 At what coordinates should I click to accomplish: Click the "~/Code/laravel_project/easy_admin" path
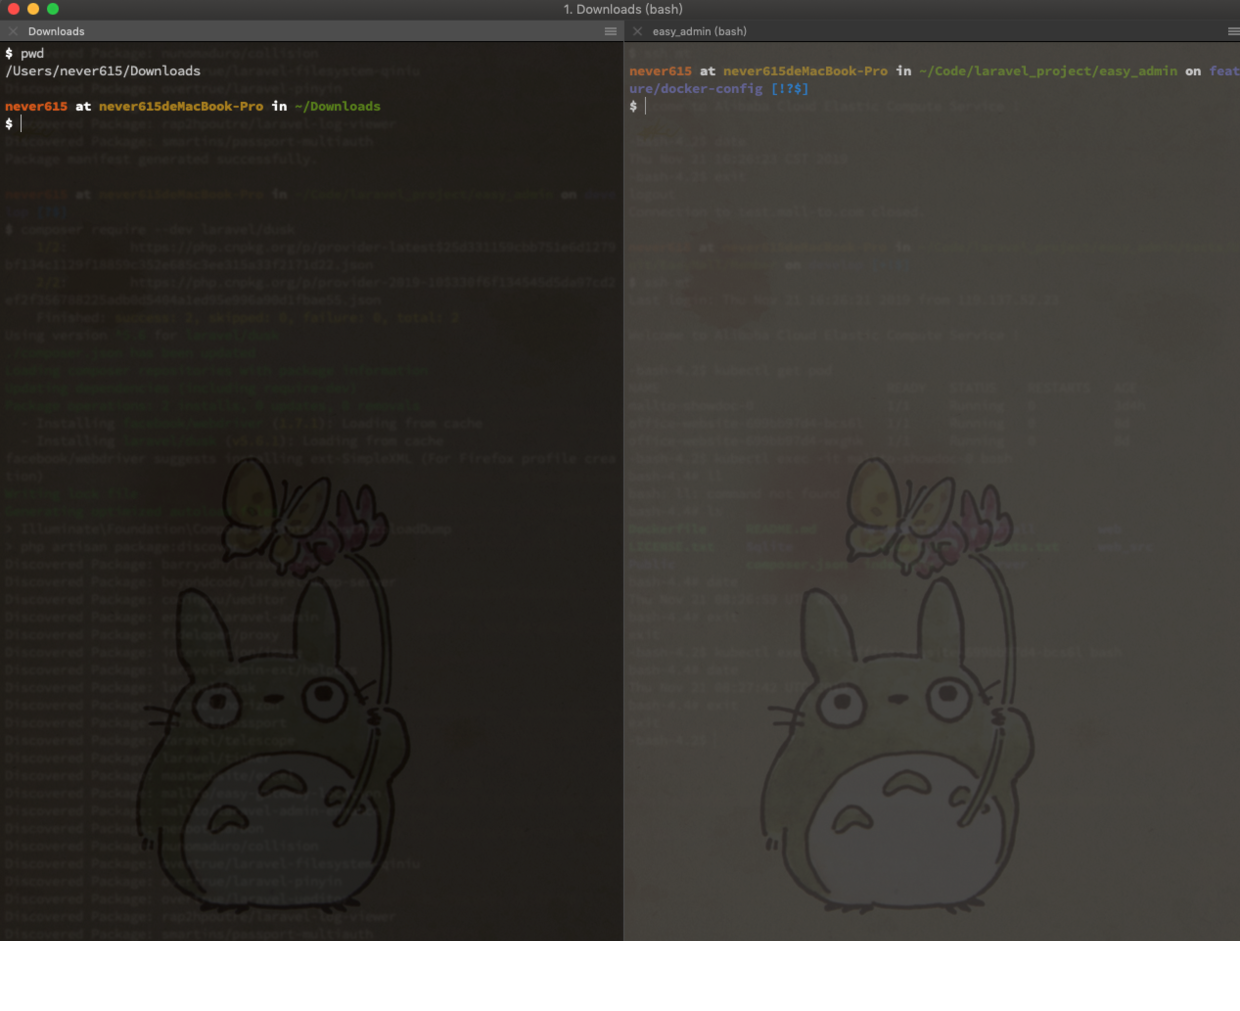1048,71
